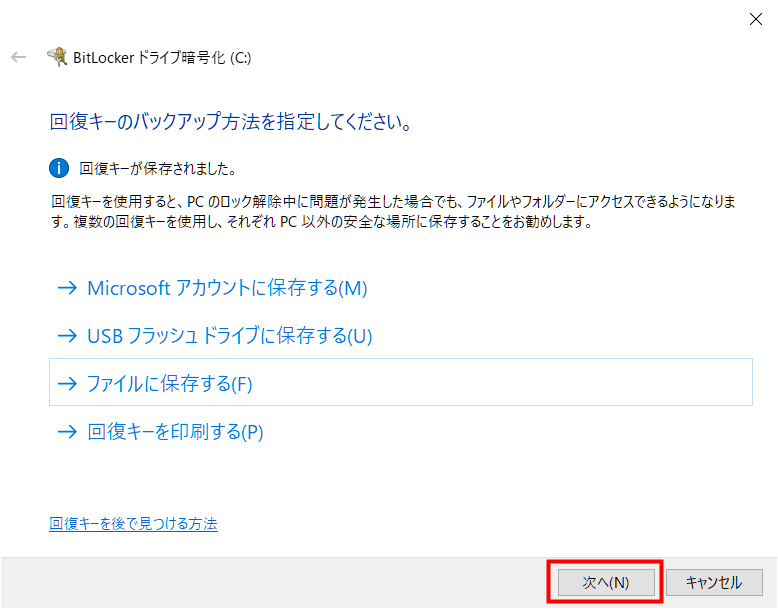Click the BitLocker ドライブ暗号化 (C:) title text
The image size is (778, 609).
[x=162, y=57]
